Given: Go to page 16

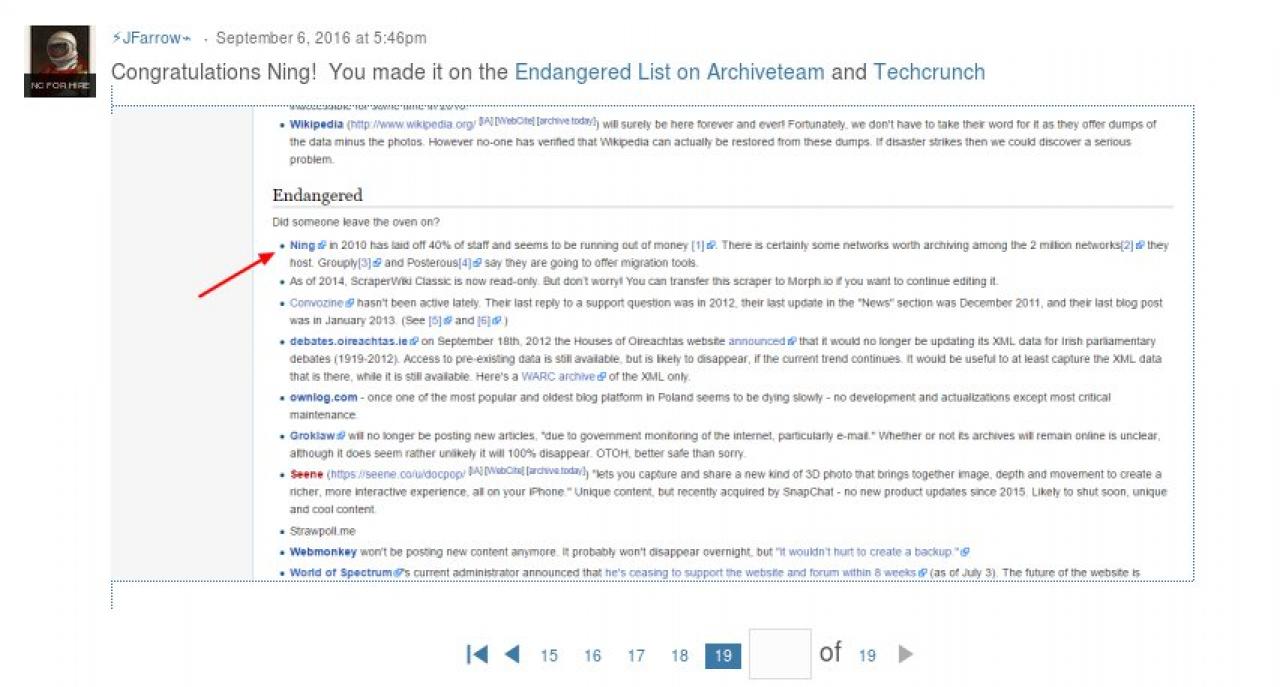Looking at the screenshot, I should click(592, 656).
